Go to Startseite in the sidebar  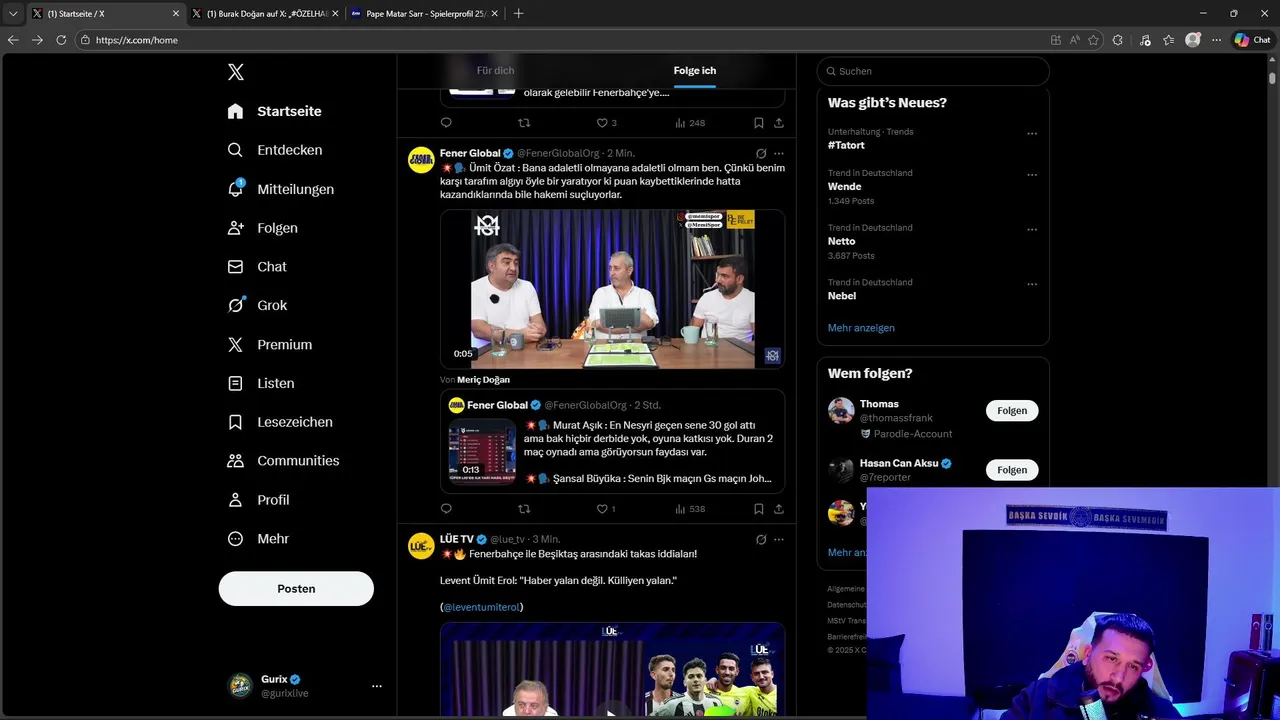[x=275, y=111]
